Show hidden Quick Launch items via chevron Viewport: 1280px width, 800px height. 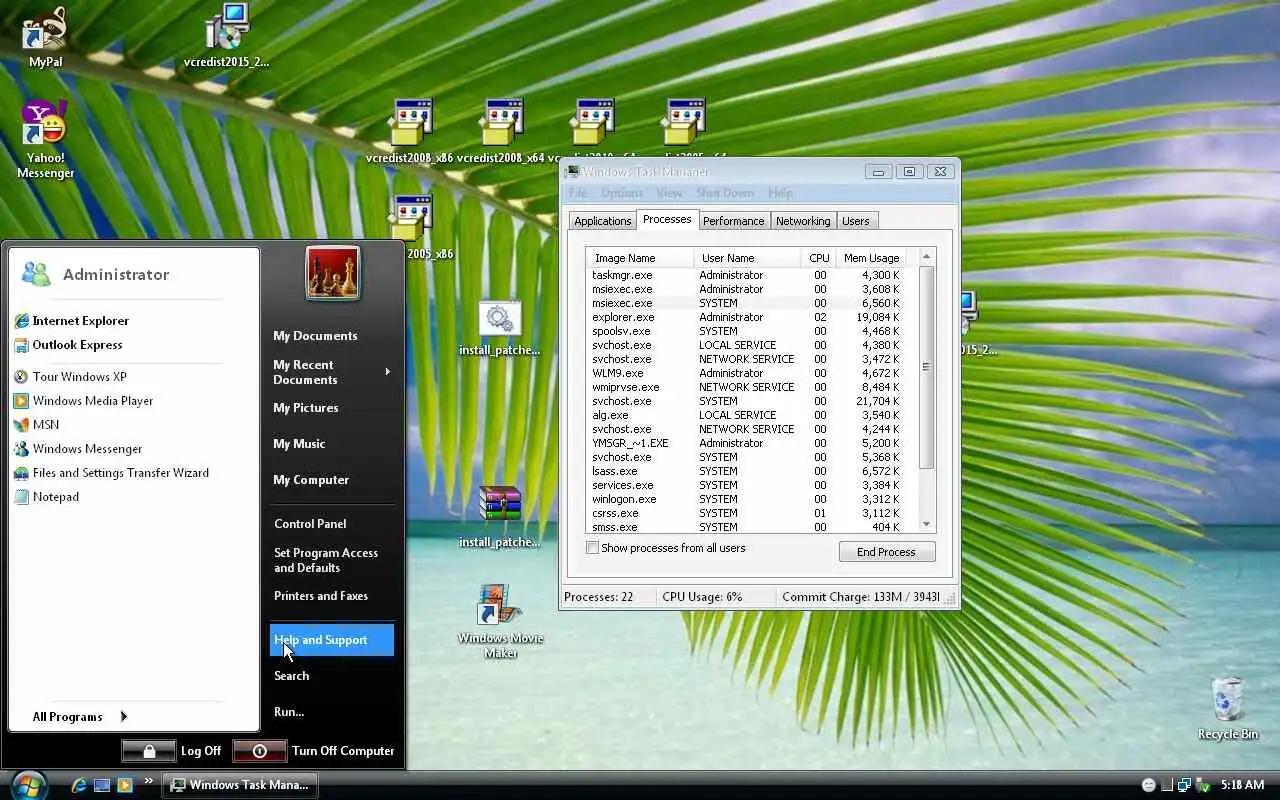click(x=149, y=781)
